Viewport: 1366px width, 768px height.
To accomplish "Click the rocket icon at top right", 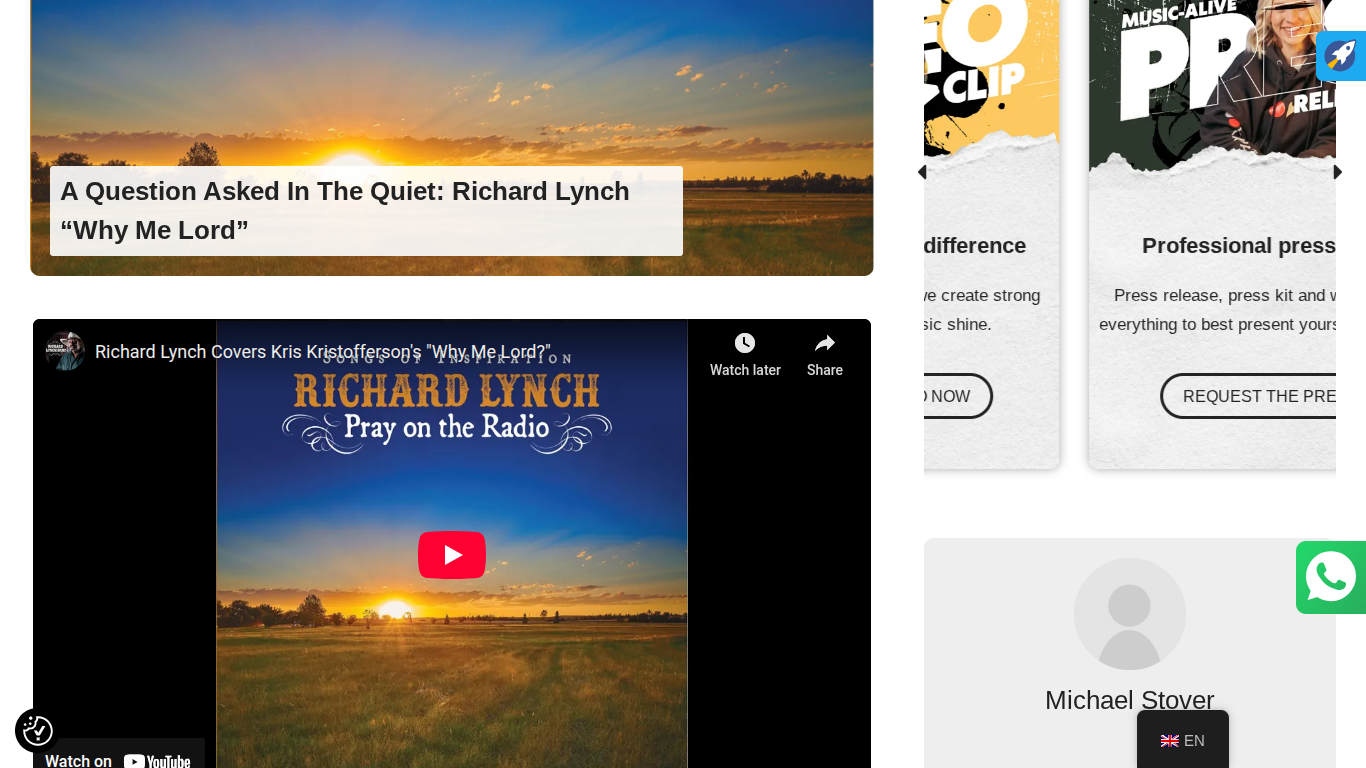I will (x=1341, y=56).
